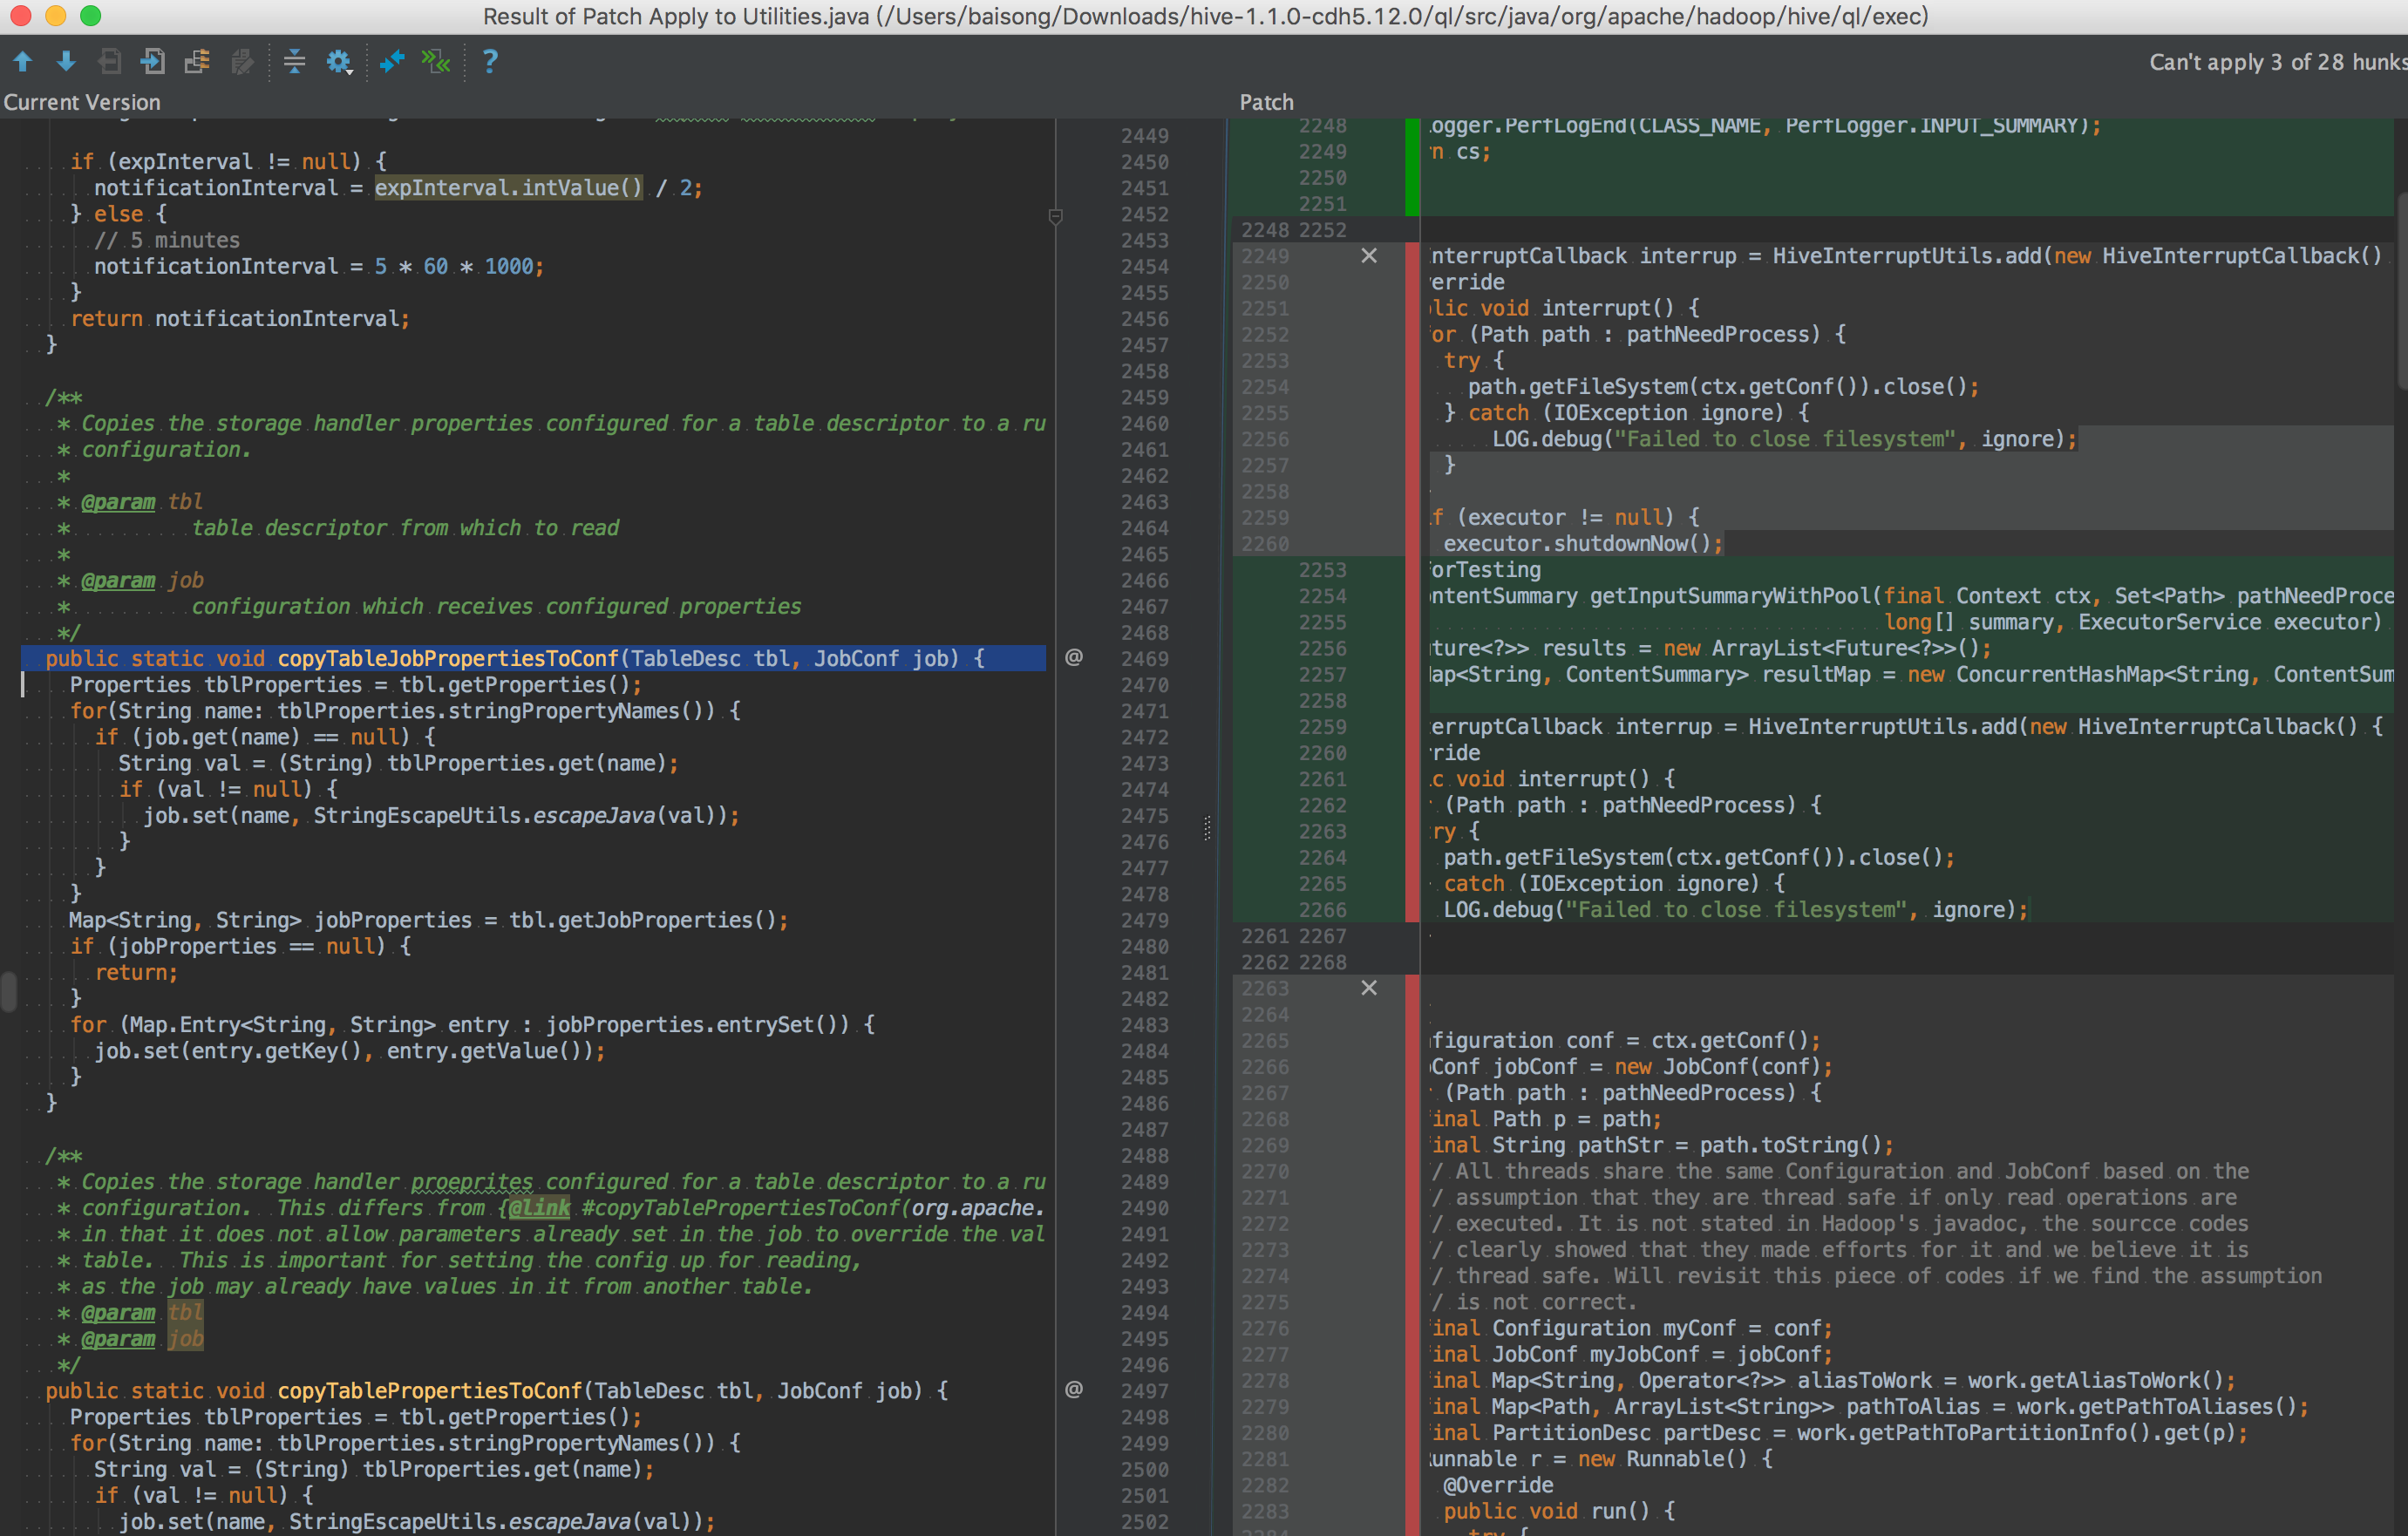
Task: Ignore patch hunk at line 2249
Action: pyautogui.click(x=1369, y=256)
